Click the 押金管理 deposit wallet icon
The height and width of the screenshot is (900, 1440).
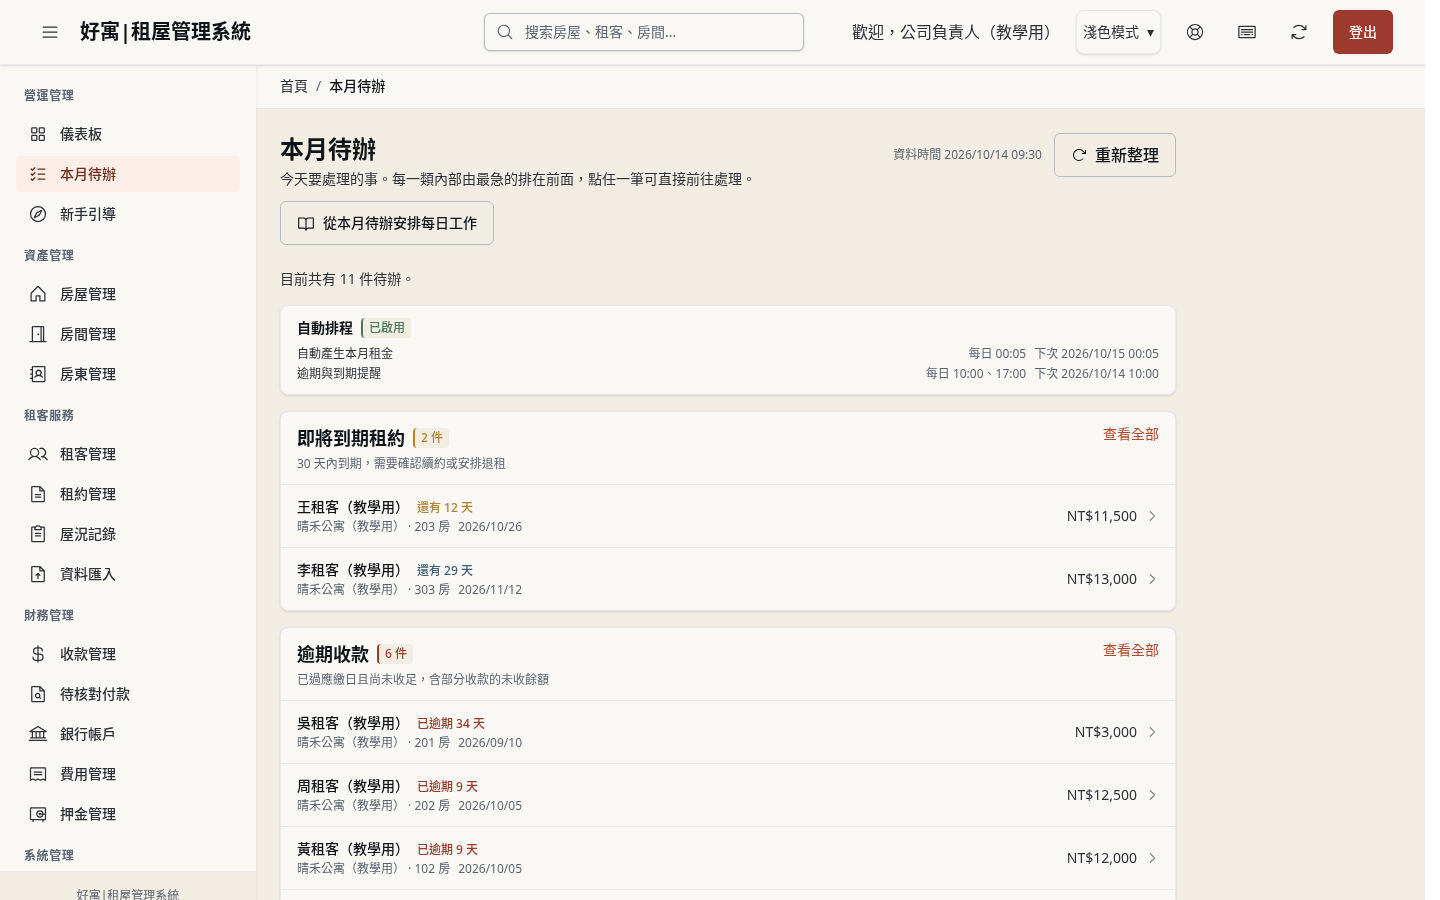38,814
